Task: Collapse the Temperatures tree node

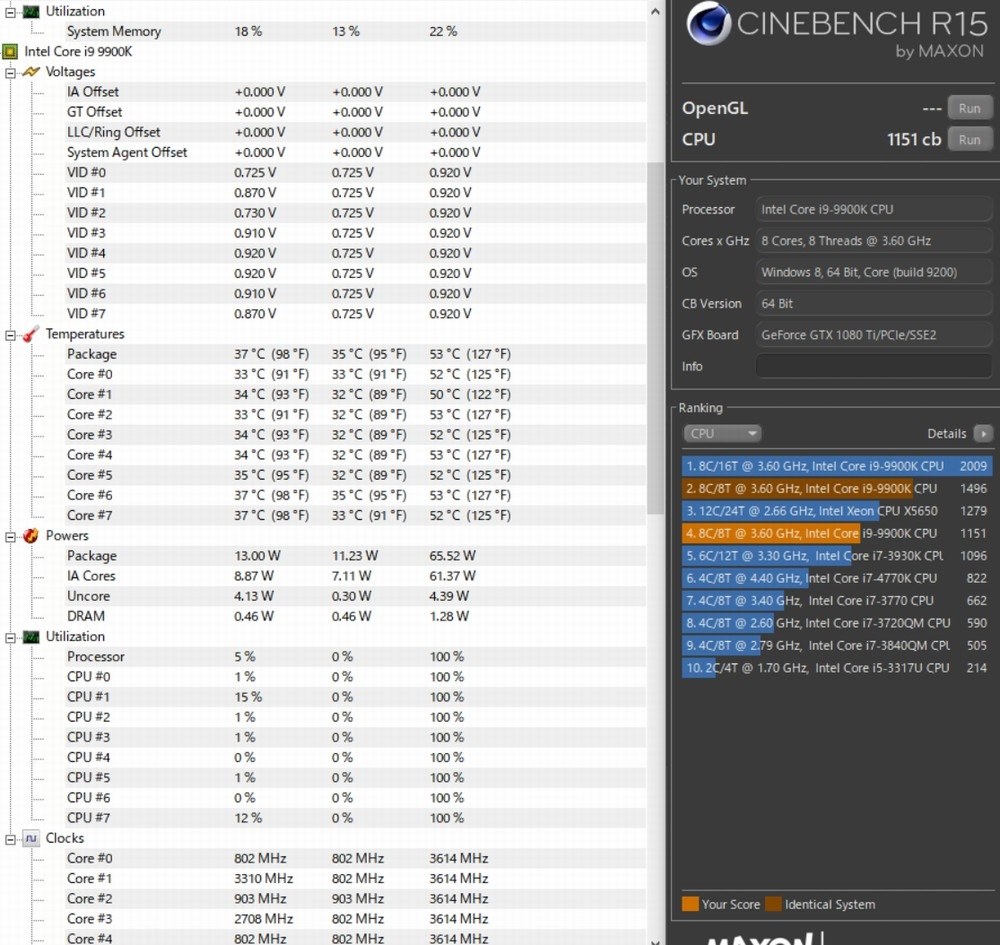Action: tap(10, 335)
